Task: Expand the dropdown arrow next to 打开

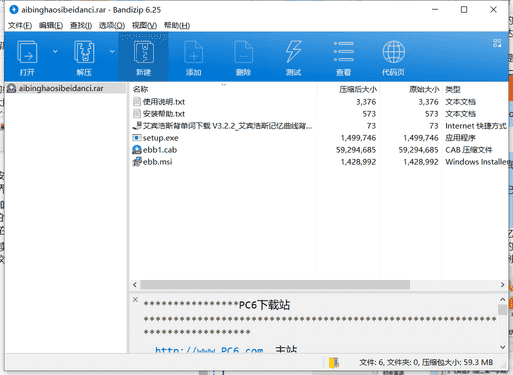Action: [55, 51]
